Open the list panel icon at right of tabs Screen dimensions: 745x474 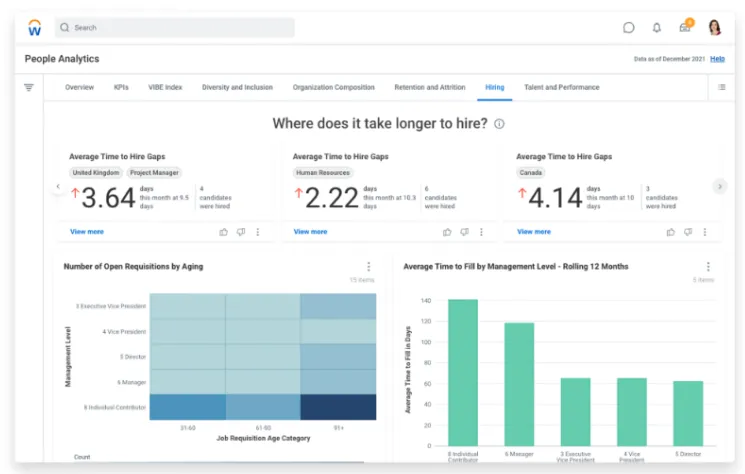pyautogui.click(x=721, y=88)
